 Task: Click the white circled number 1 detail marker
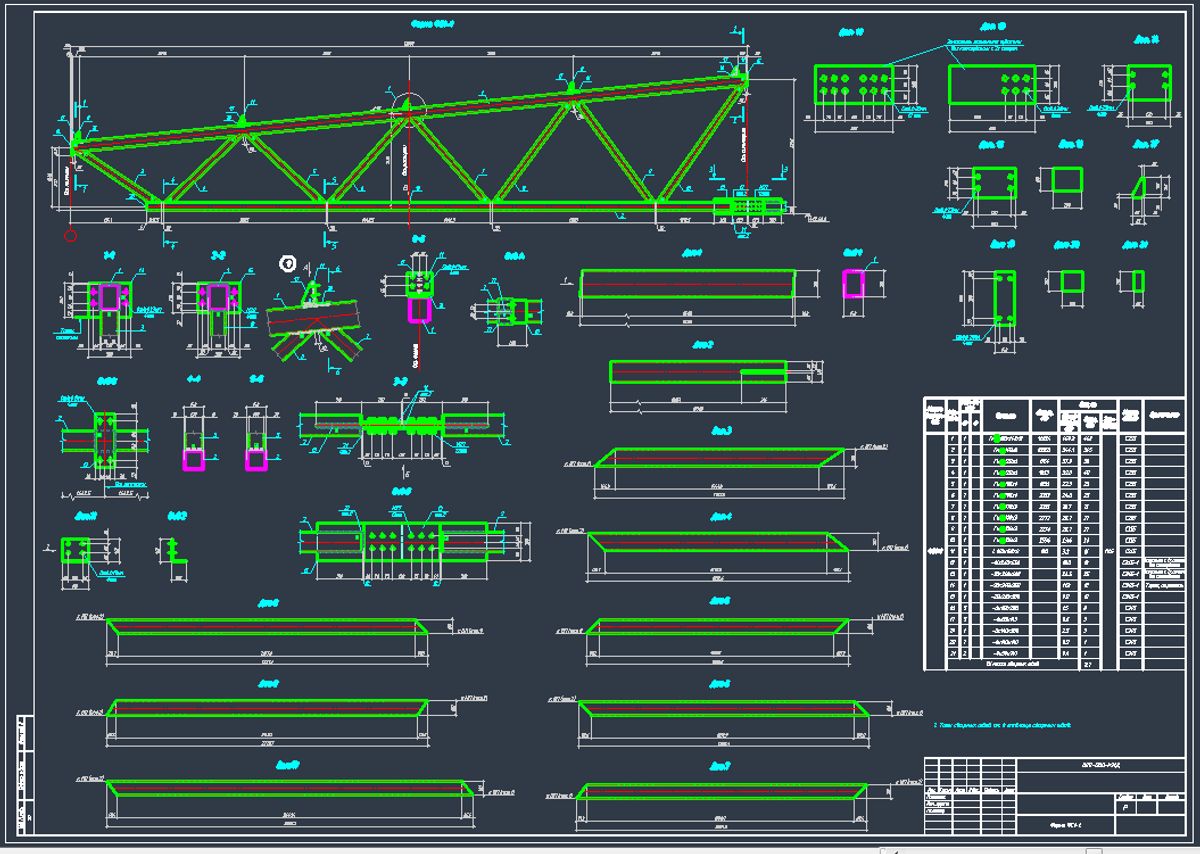point(287,263)
